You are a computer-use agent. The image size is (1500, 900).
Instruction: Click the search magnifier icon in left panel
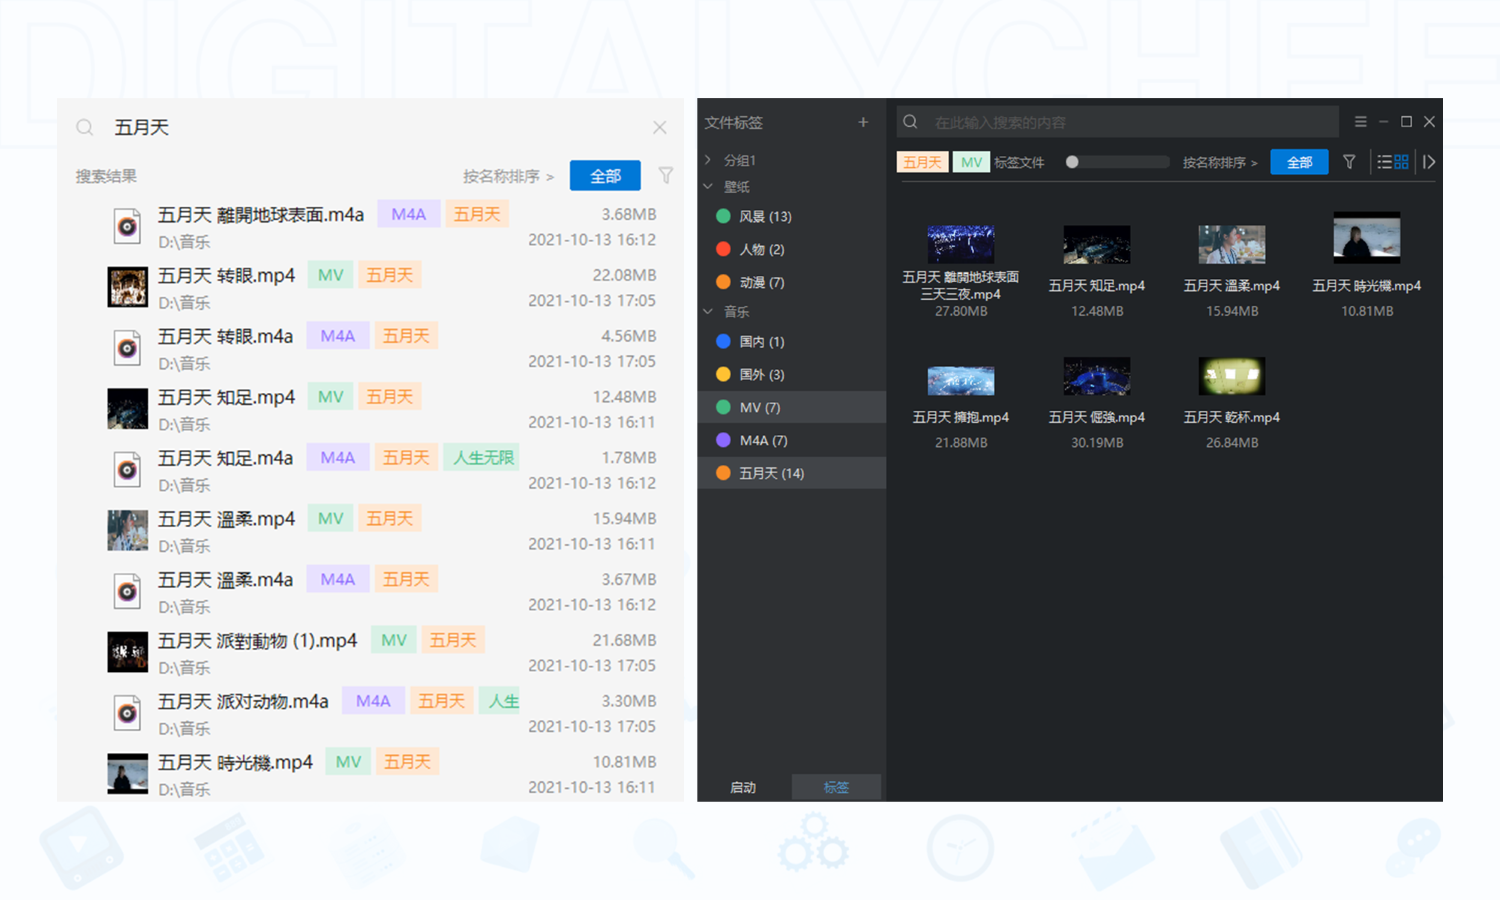tap(85, 127)
